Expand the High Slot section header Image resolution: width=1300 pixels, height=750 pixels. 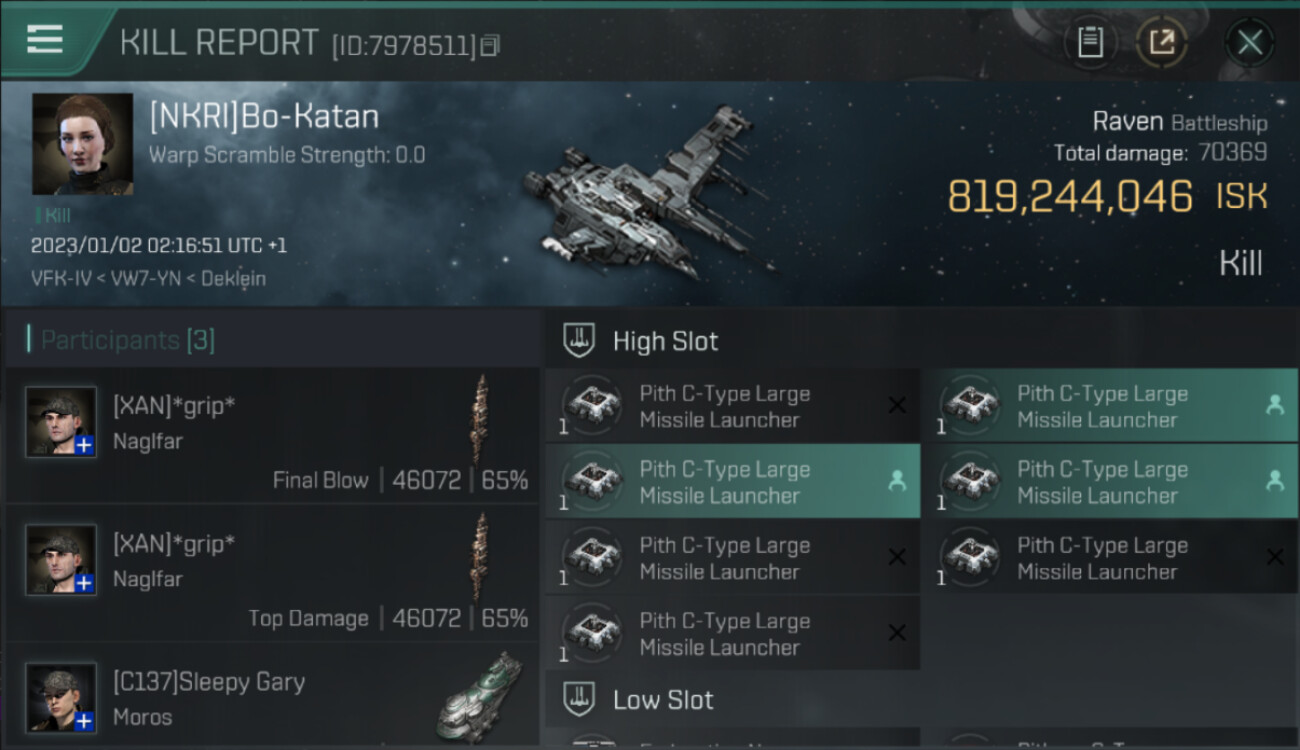coord(665,341)
